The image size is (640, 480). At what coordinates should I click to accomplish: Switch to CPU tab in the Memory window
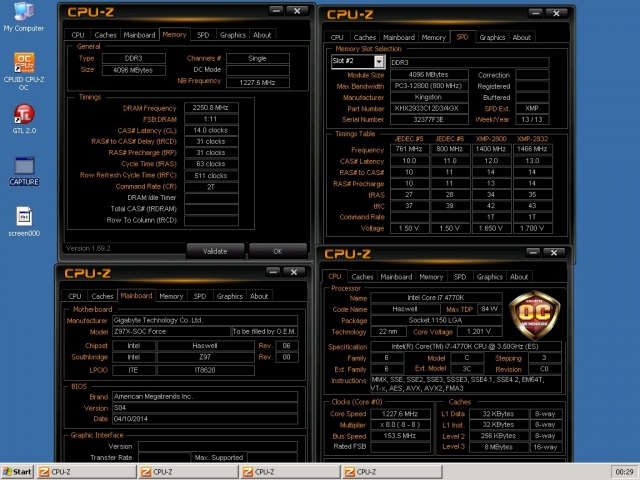(x=76, y=35)
